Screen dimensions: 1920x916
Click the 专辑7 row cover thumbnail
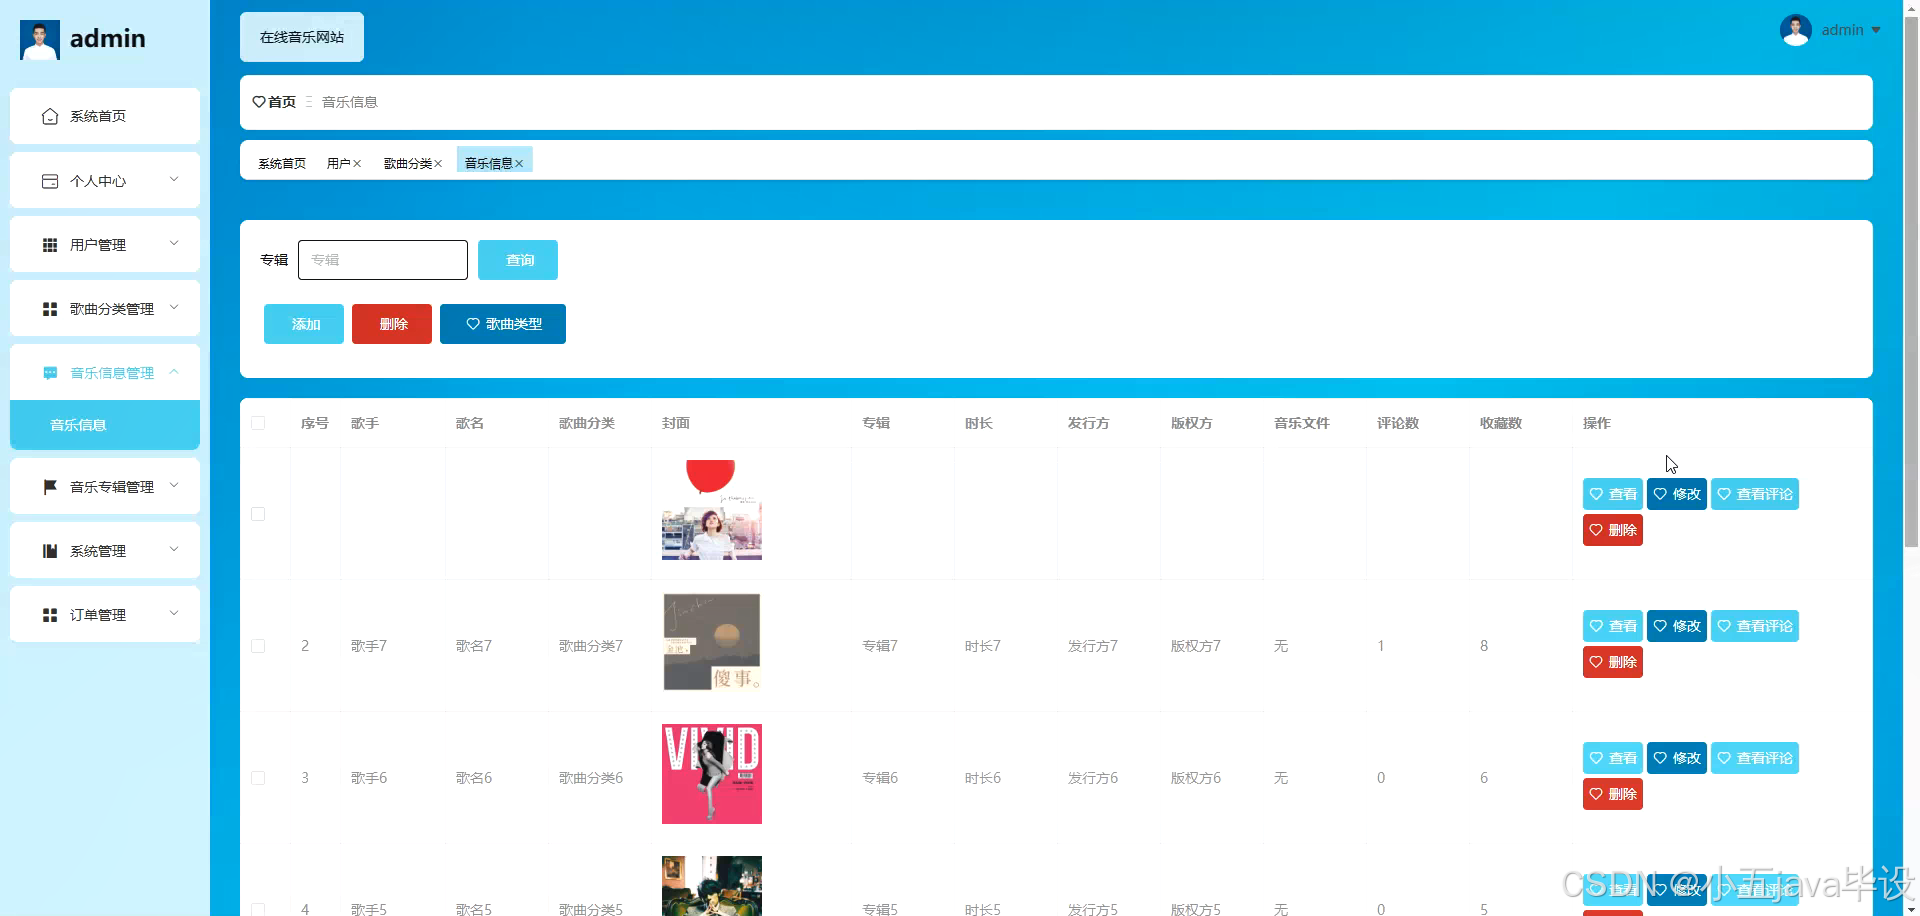pos(712,642)
